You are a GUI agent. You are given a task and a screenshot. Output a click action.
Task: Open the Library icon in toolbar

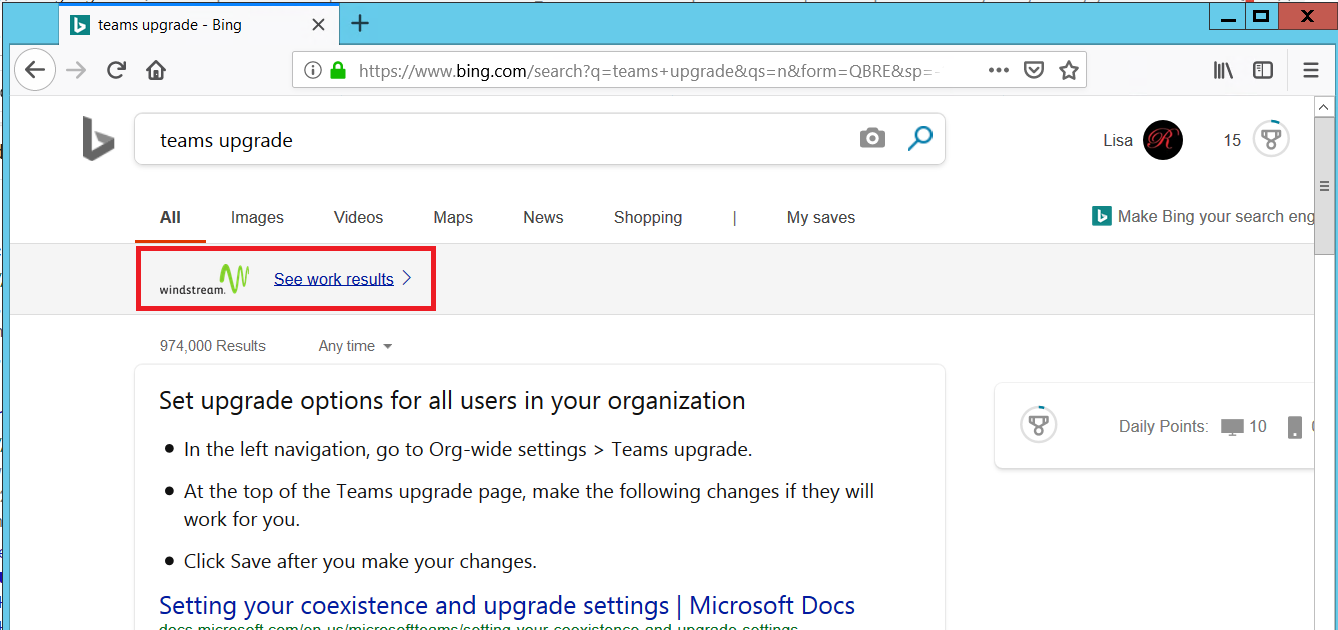1223,70
